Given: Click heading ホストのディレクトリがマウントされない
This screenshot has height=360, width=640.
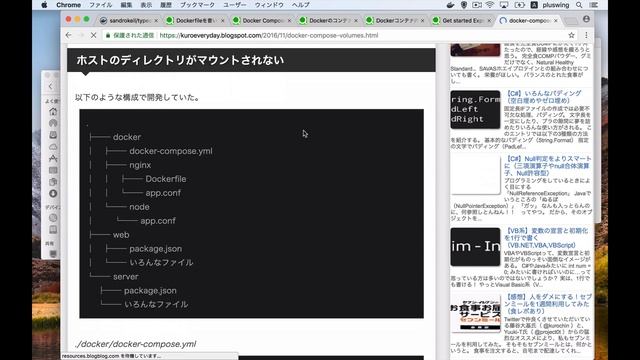Looking at the screenshot, I should (x=180, y=60).
